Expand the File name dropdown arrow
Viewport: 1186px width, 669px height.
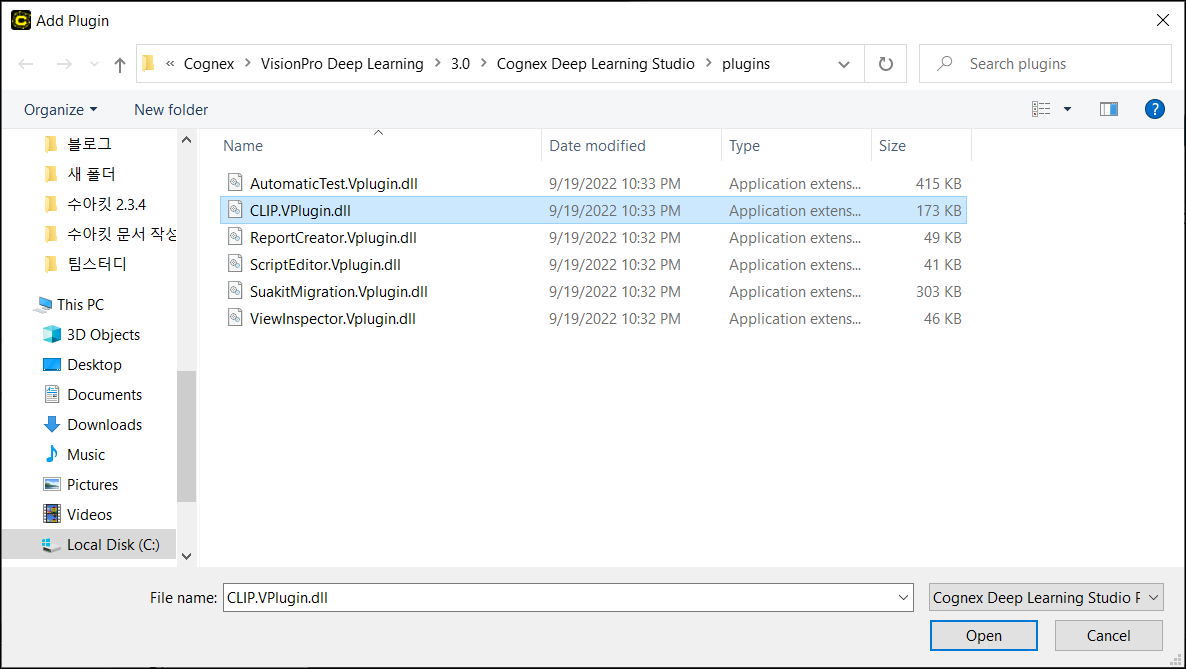903,598
